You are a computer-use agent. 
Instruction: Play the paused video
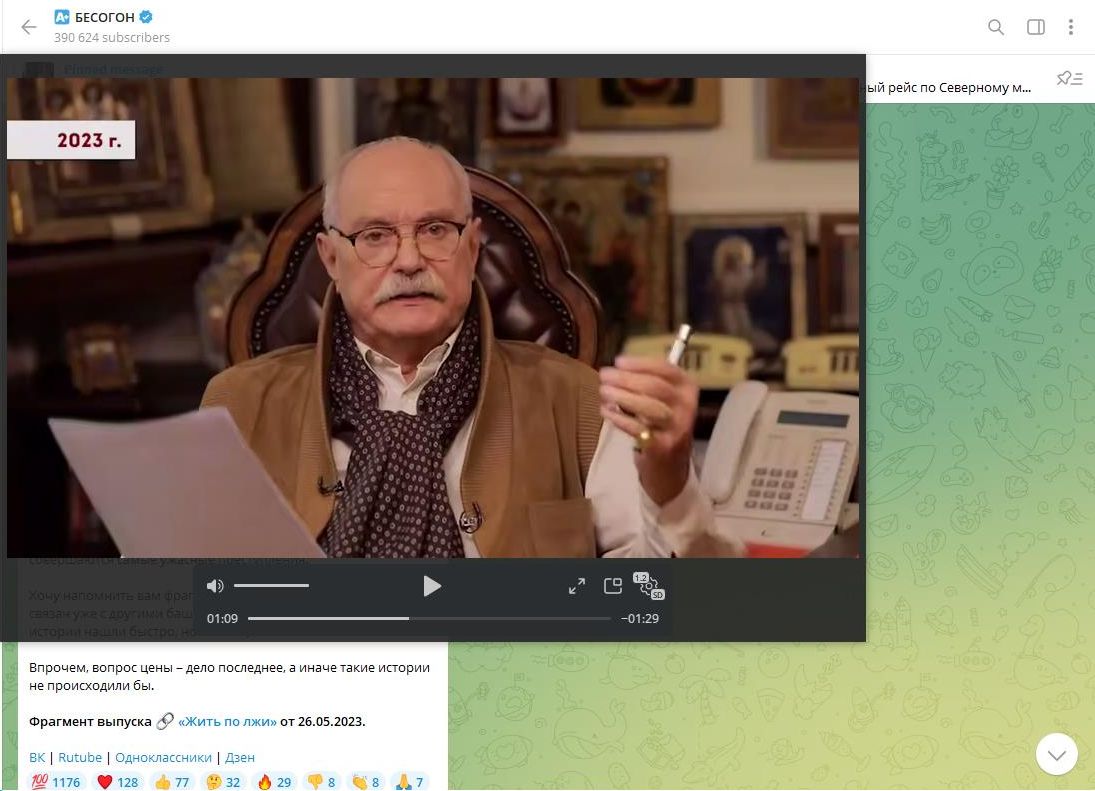click(x=432, y=586)
